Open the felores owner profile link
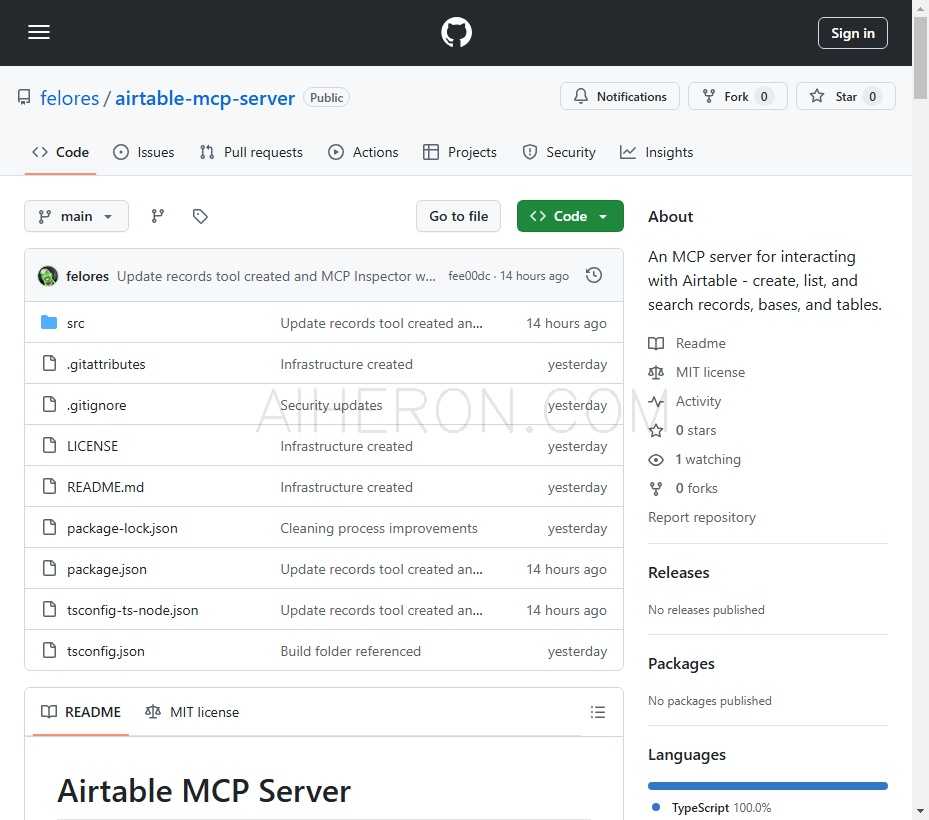 (69, 98)
